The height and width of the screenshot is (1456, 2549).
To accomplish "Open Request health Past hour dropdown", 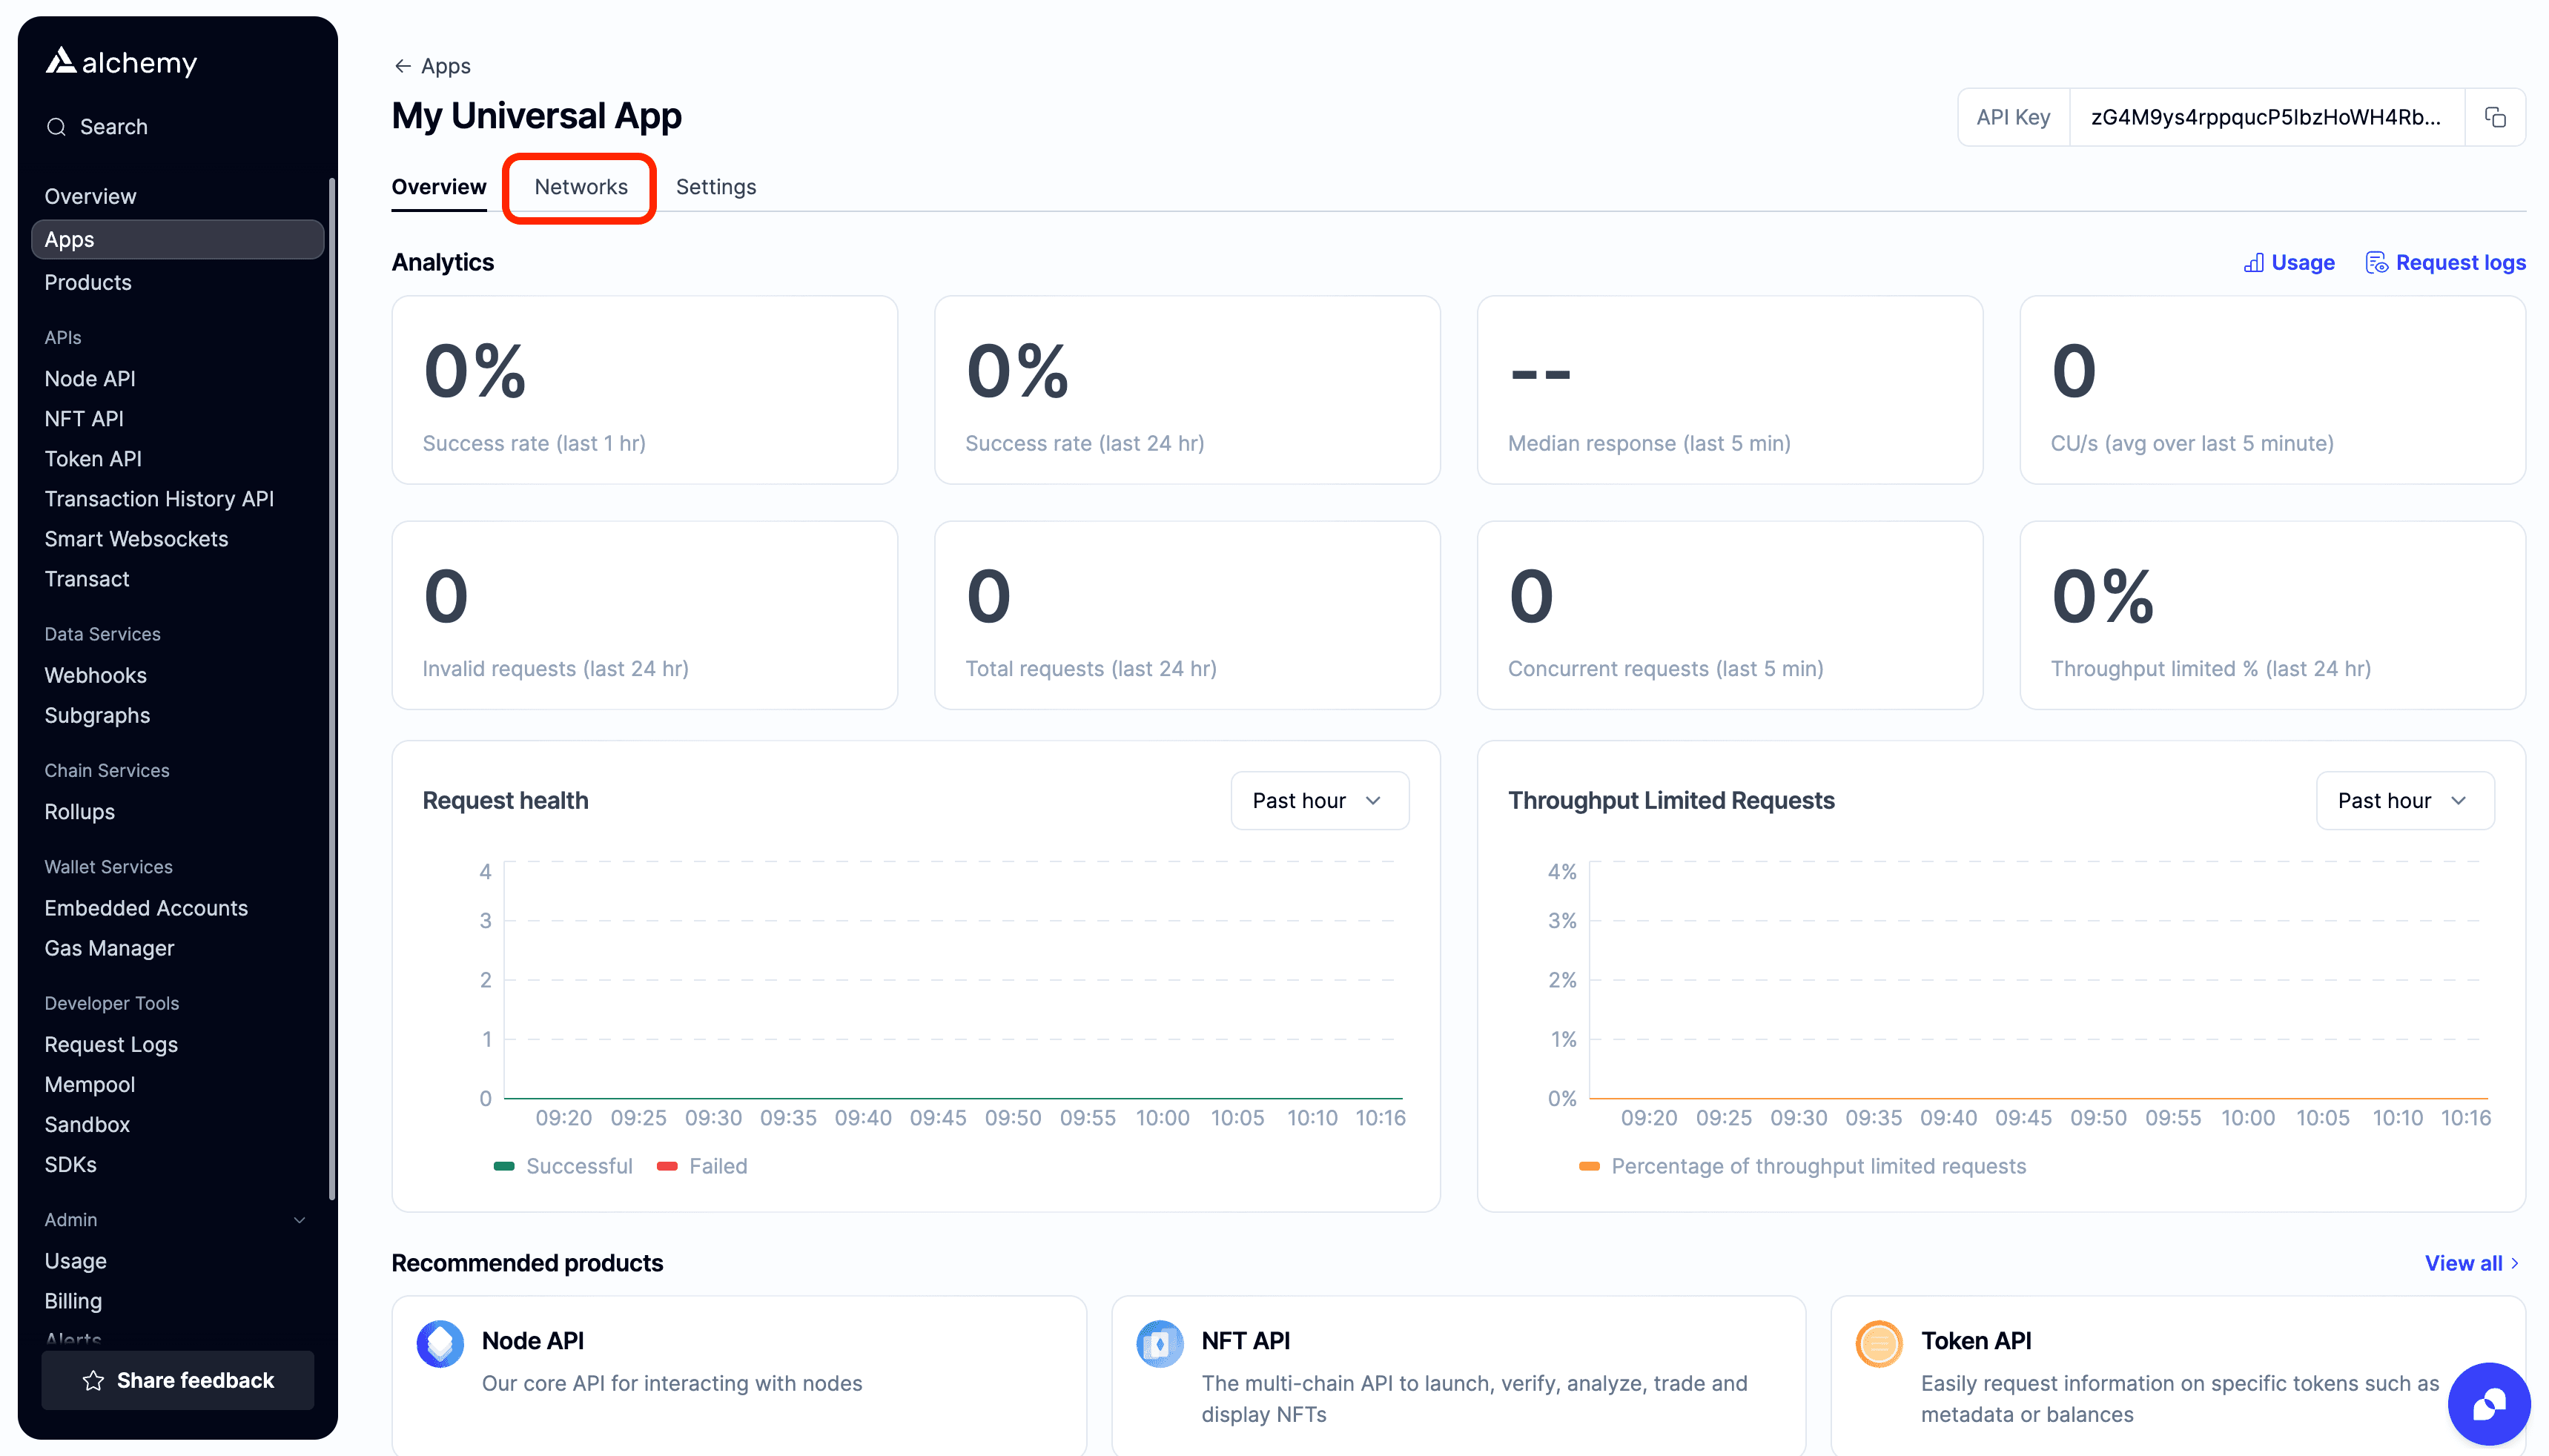I will click(x=1319, y=800).
